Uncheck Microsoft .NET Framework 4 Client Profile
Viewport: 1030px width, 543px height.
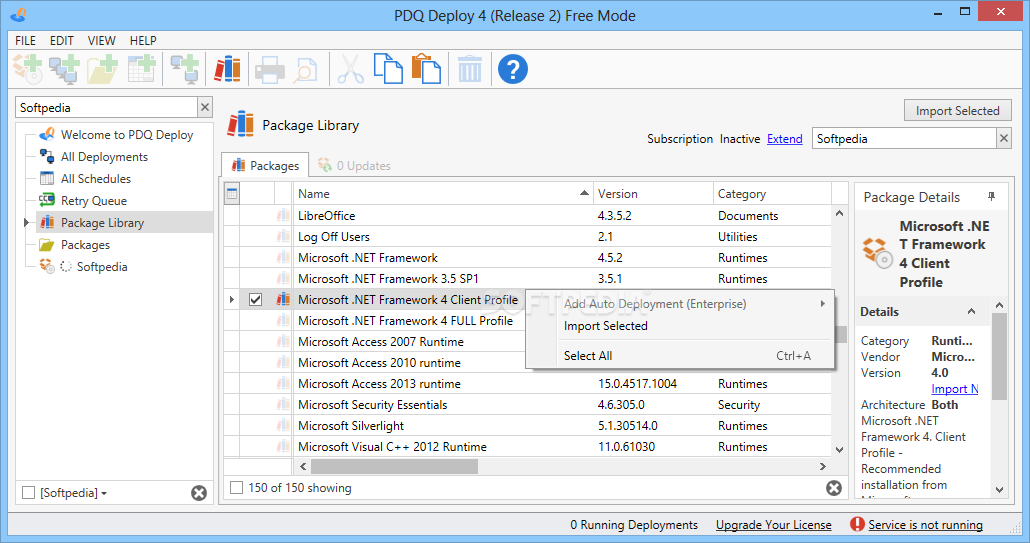click(256, 299)
